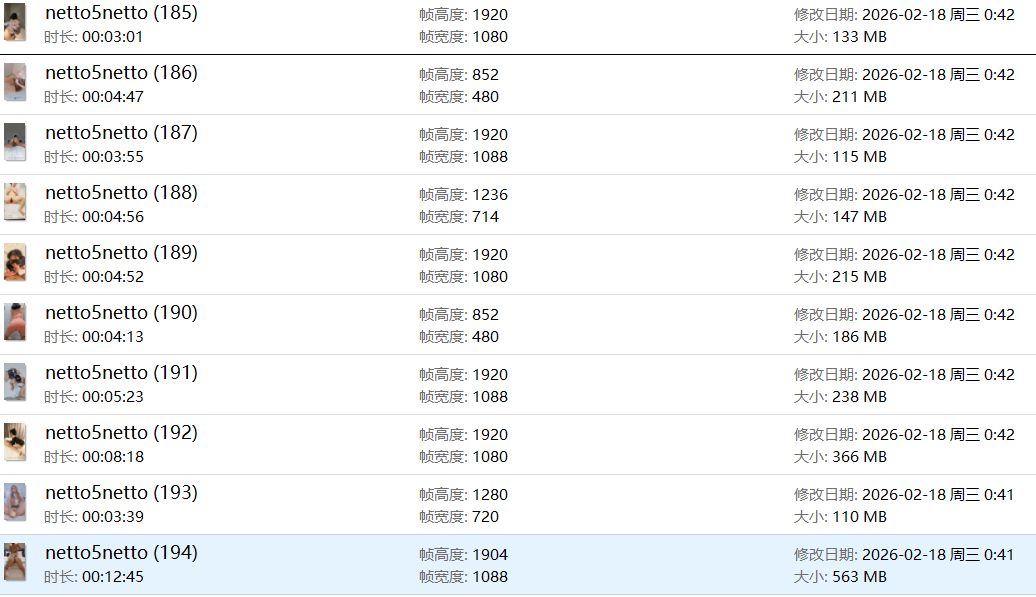The width and height of the screenshot is (1036, 597).
Task: Click the netto5netto (192) file name
Action: click(x=121, y=433)
